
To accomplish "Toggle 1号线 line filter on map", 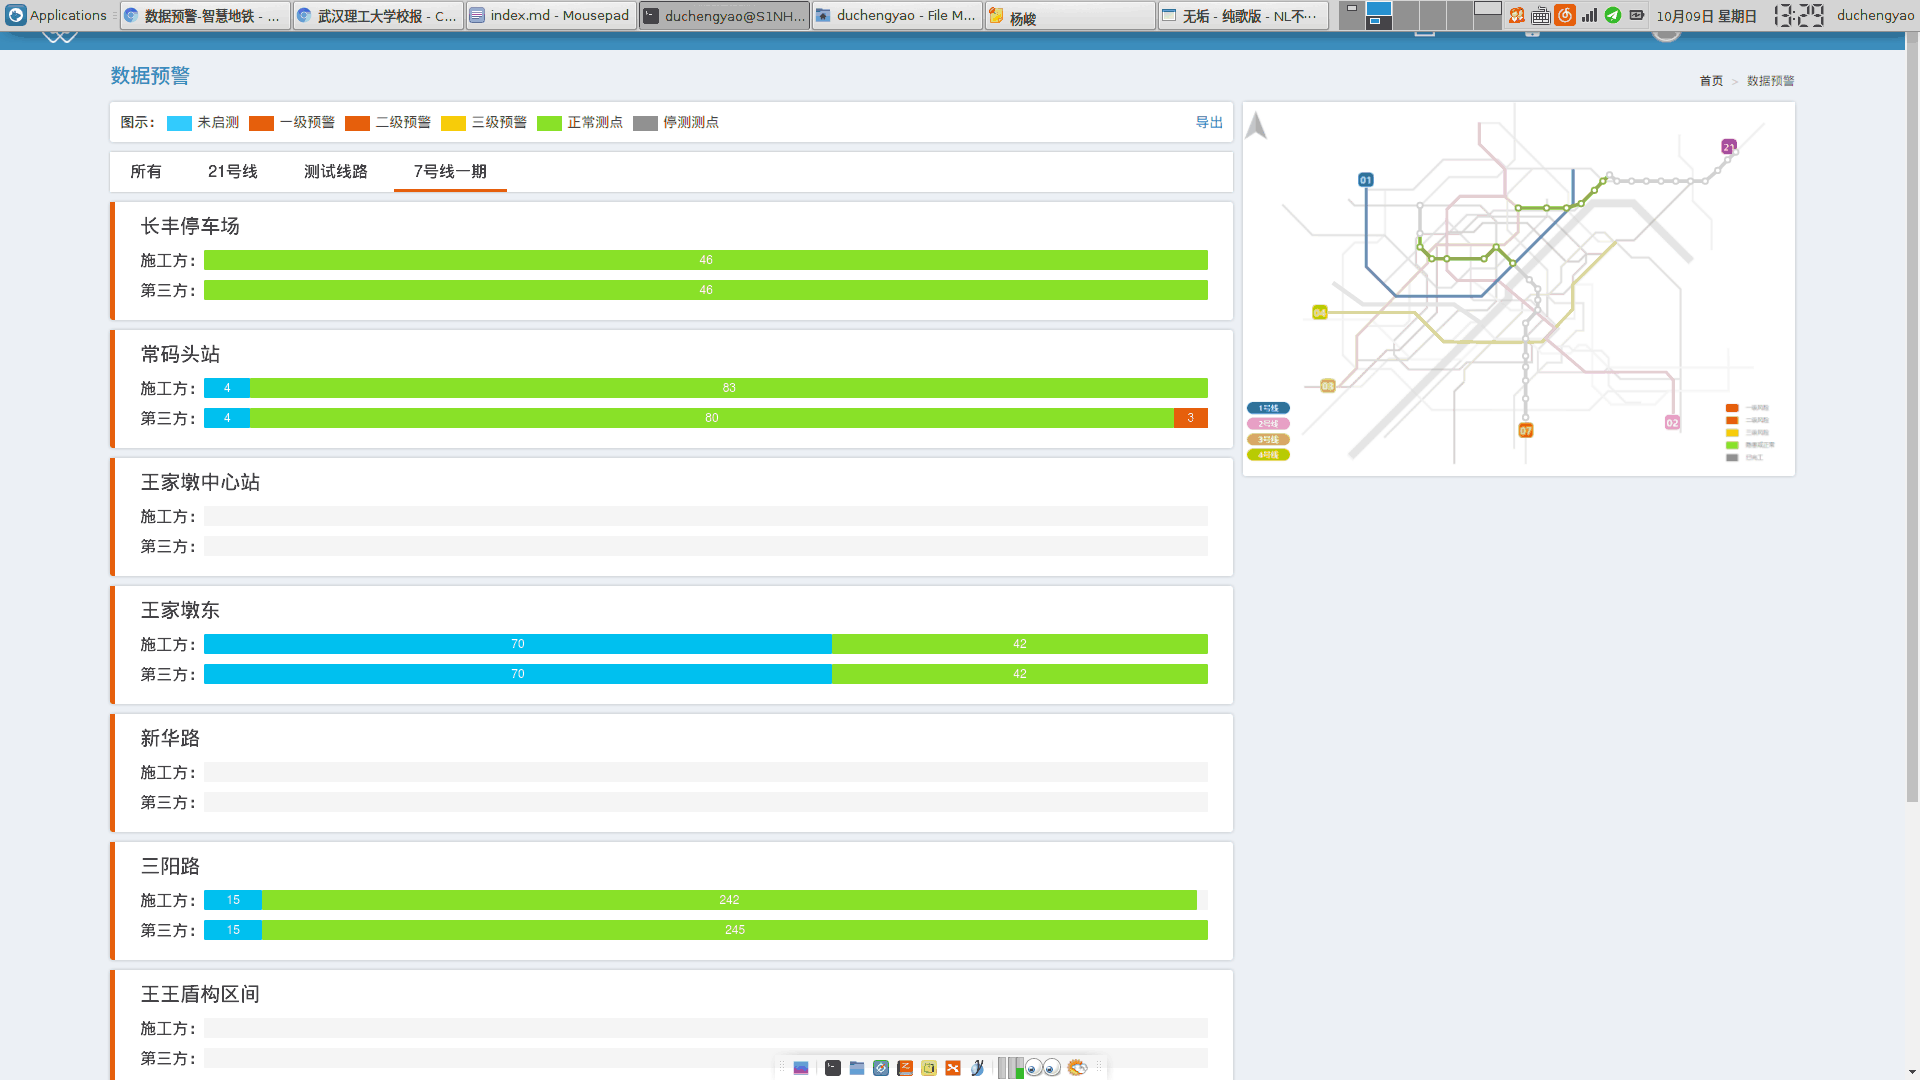I will tap(1268, 408).
